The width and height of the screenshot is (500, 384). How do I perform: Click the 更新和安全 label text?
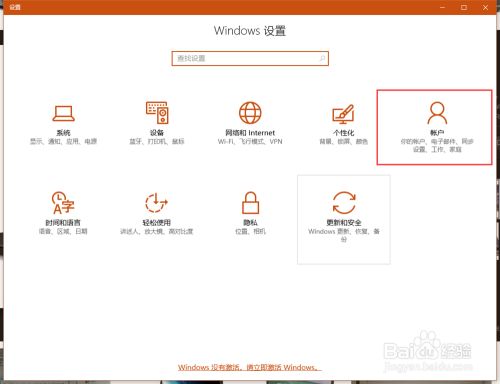click(344, 222)
